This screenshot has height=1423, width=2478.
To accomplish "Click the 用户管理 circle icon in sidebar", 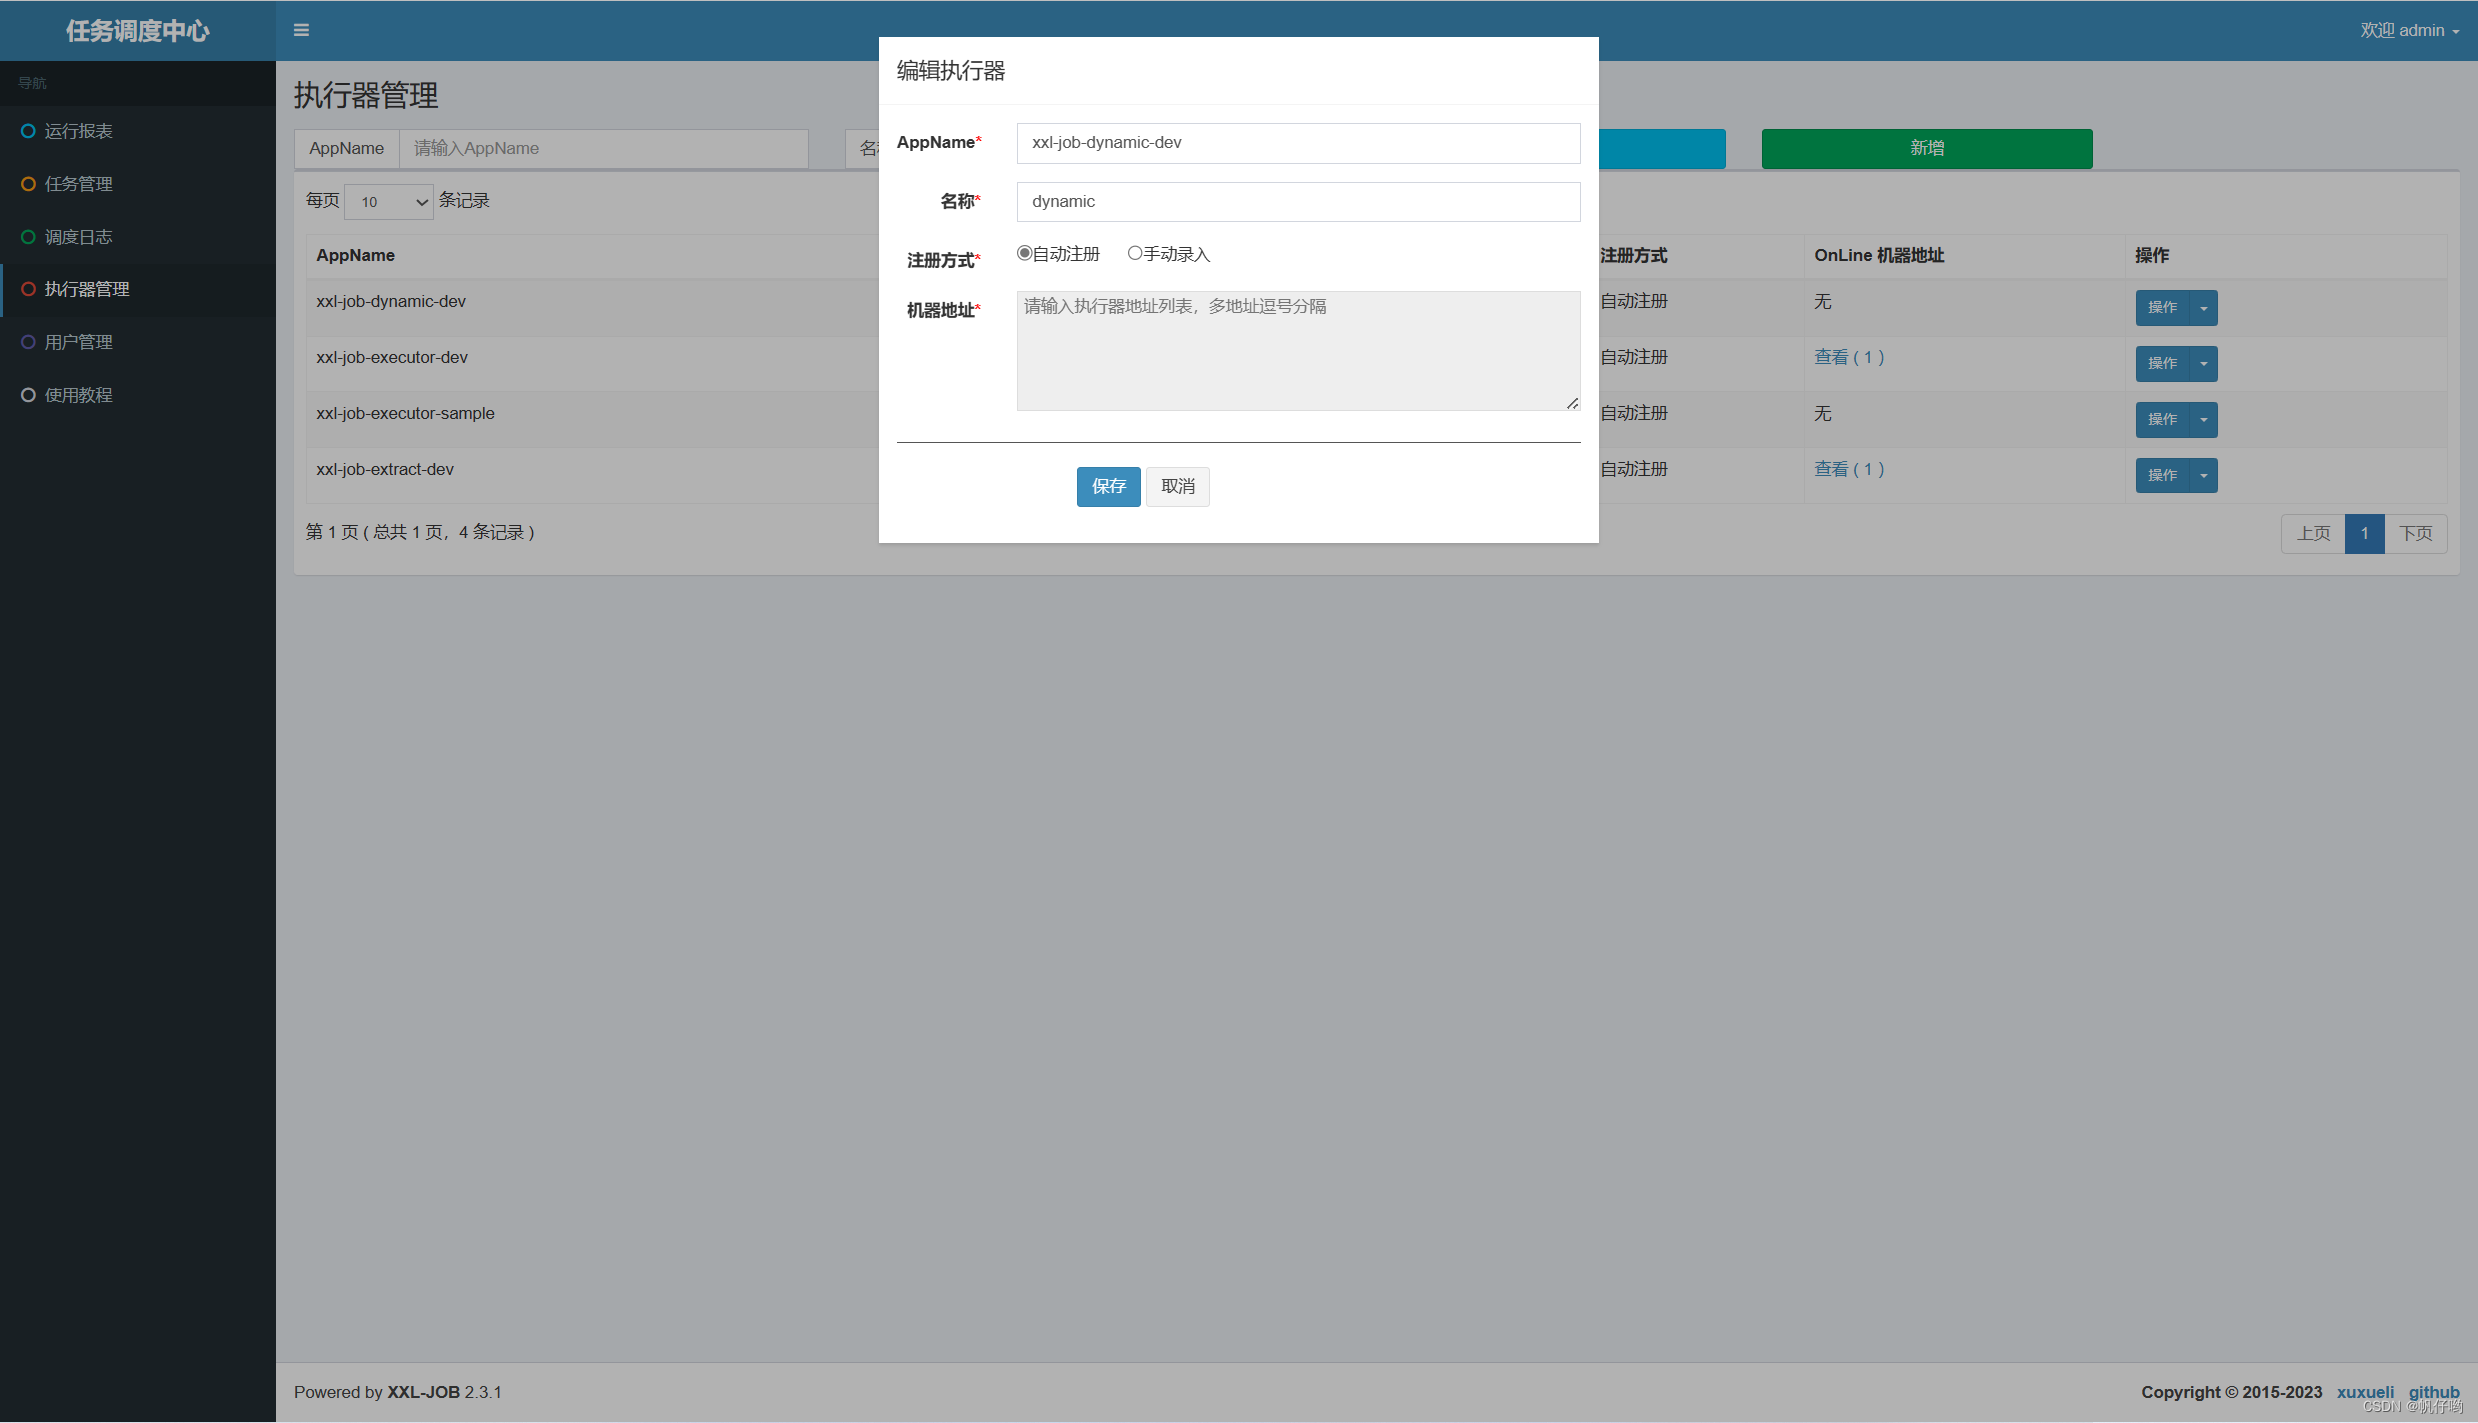I will (28, 342).
